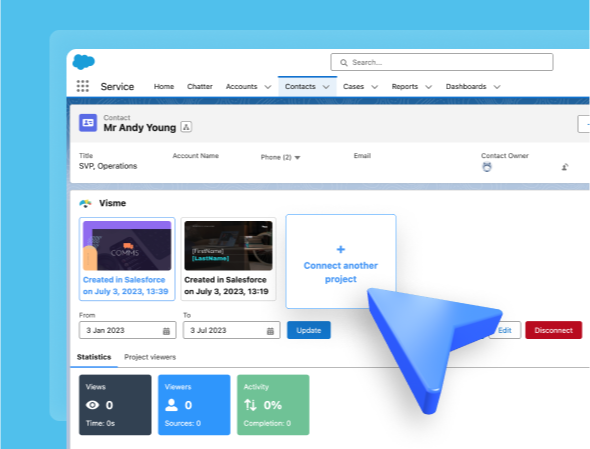The image size is (590, 449).
Task: Click the Views eye icon
Action: (x=93, y=405)
